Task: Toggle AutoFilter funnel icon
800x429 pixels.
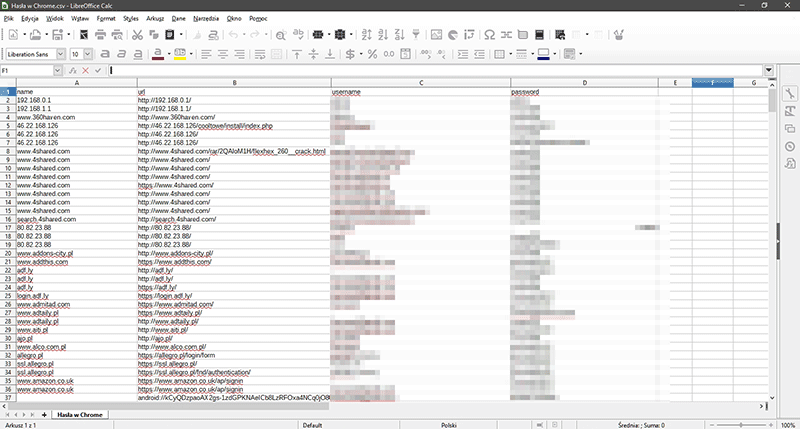Action: click(416, 35)
